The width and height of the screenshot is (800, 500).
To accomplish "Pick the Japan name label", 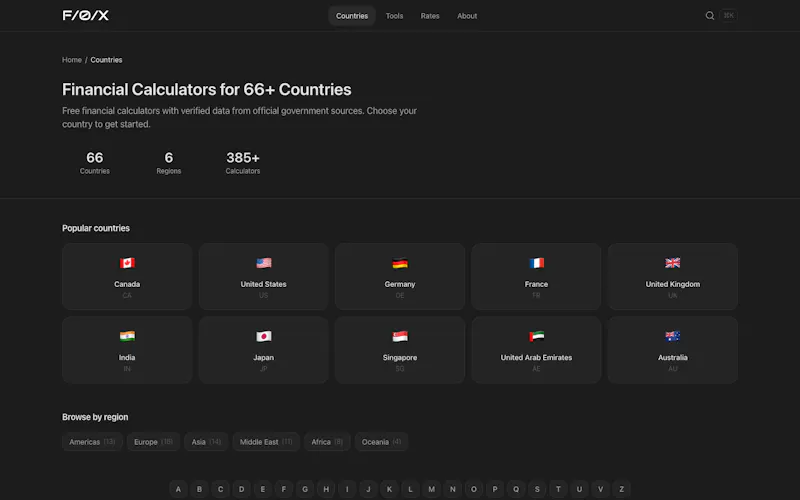I will click(x=264, y=358).
